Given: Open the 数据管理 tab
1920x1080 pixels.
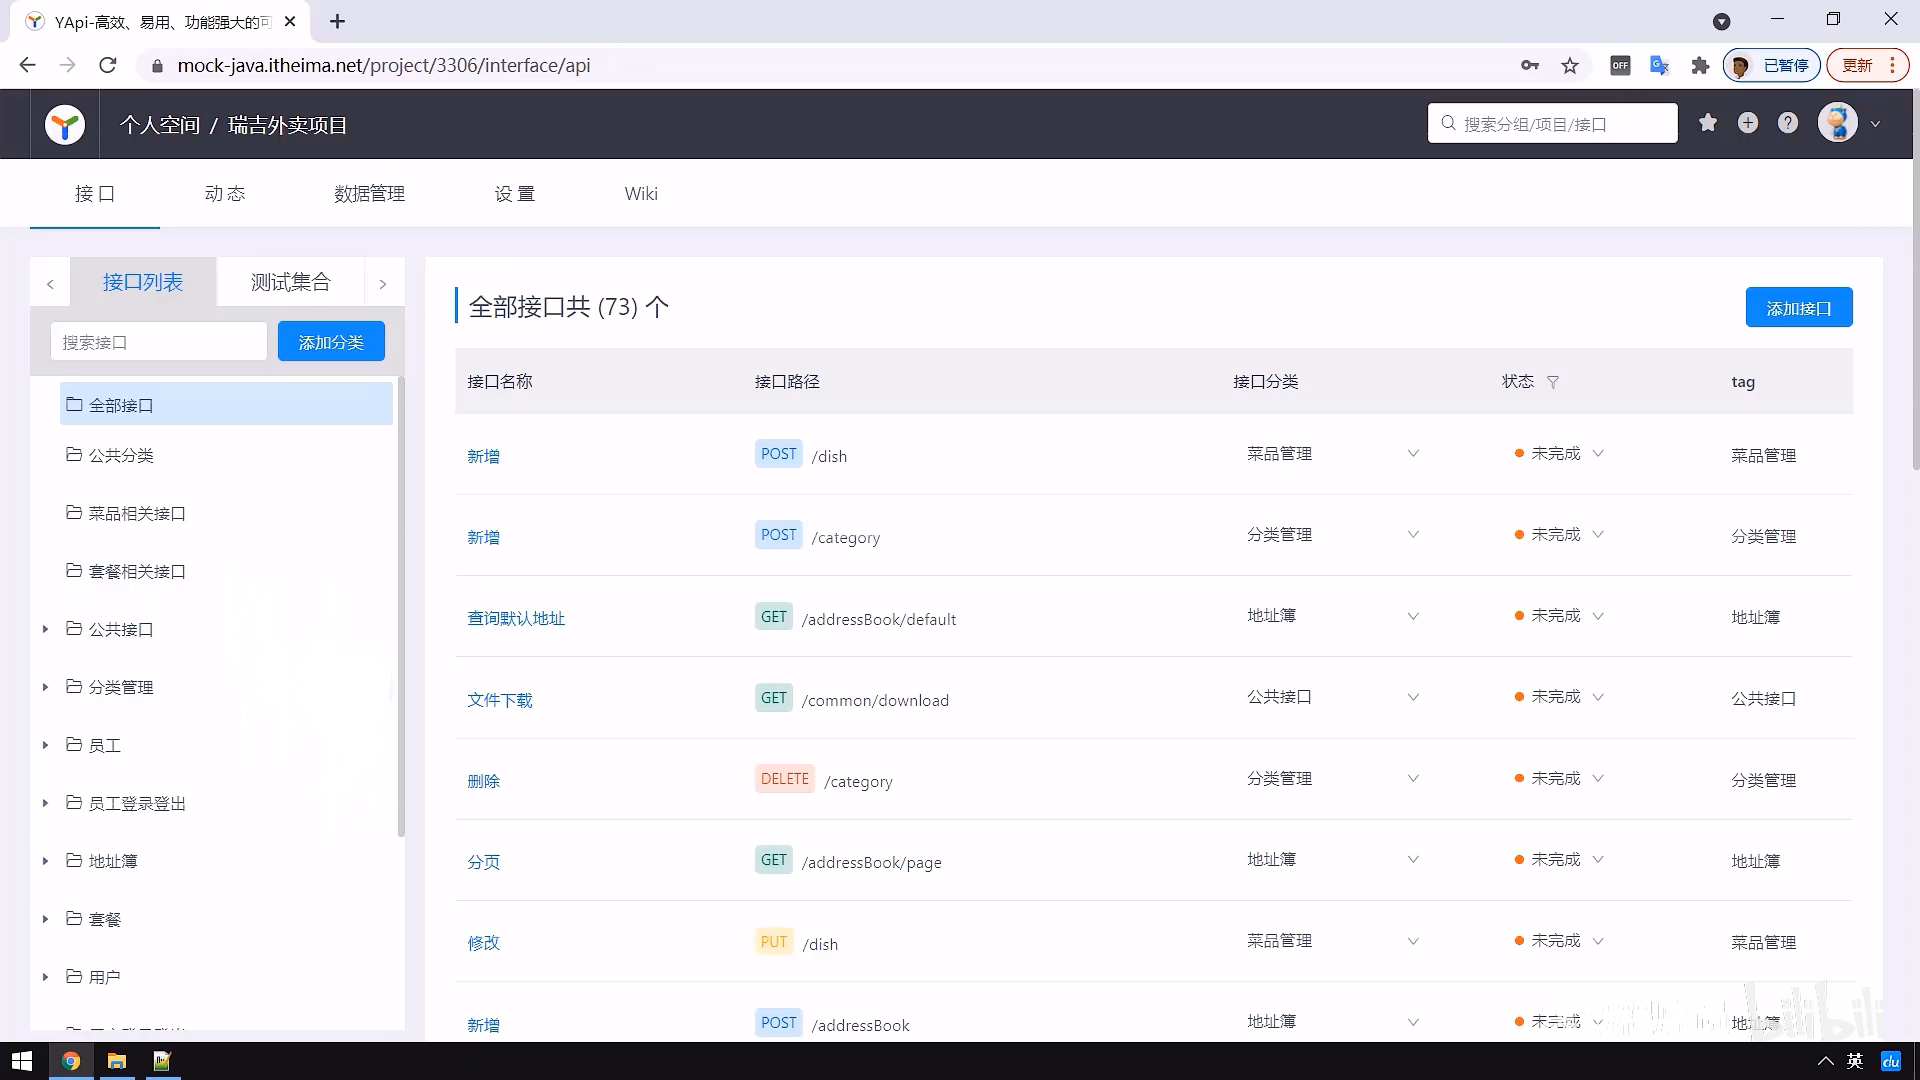Looking at the screenshot, I should coord(370,194).
